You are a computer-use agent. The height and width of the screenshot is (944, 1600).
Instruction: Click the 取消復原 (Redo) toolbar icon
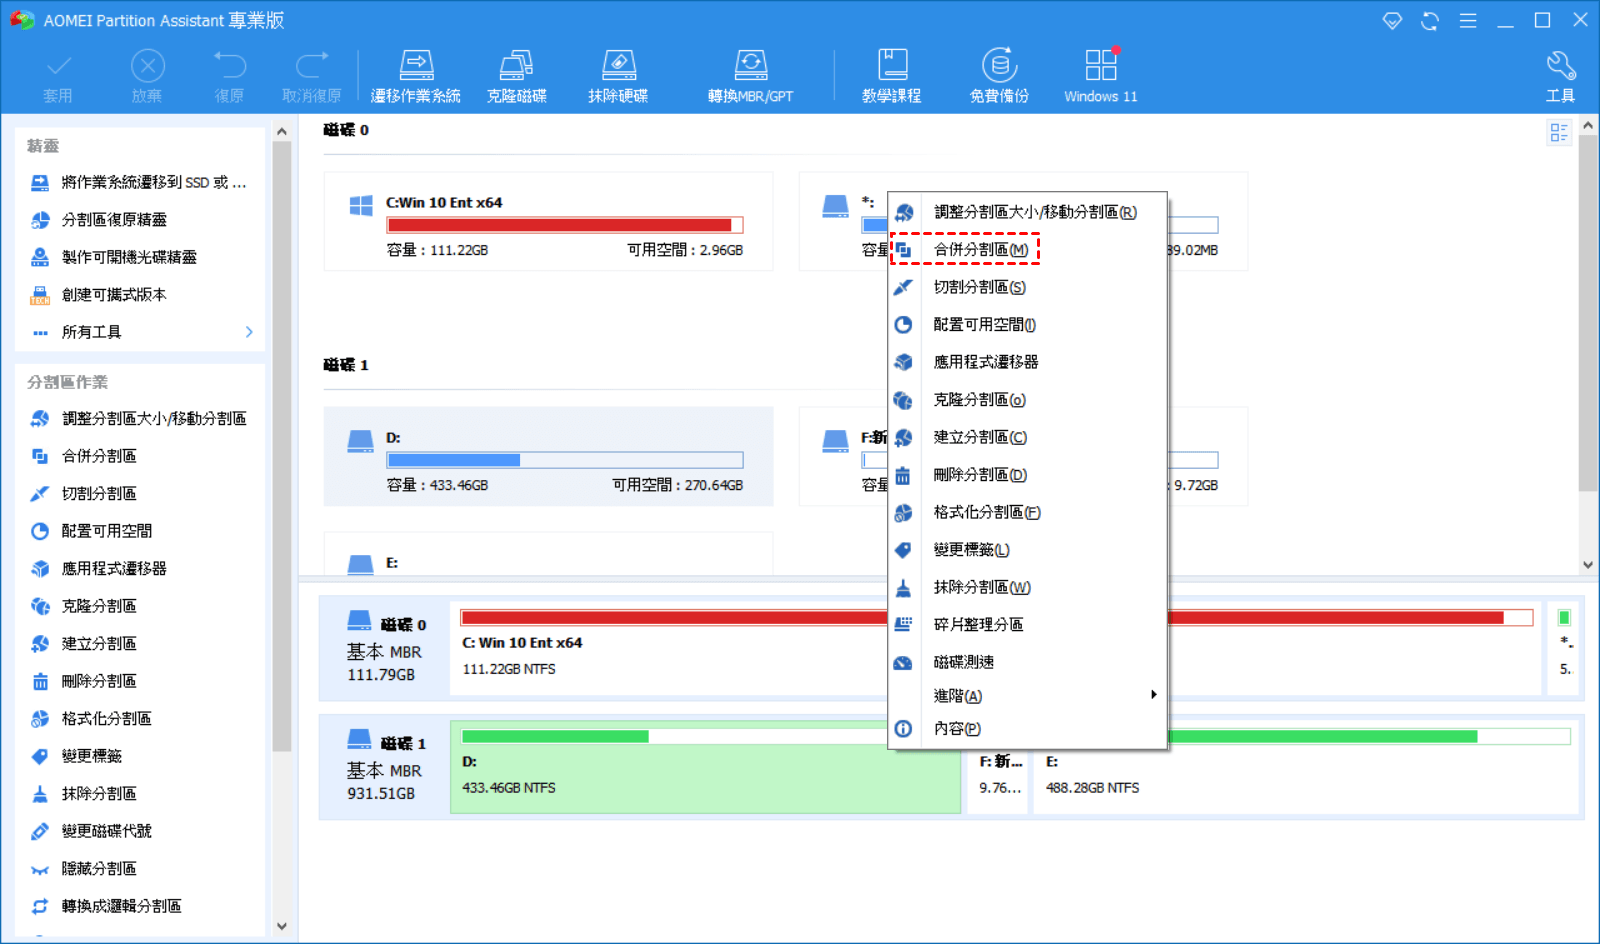point(311,76)
